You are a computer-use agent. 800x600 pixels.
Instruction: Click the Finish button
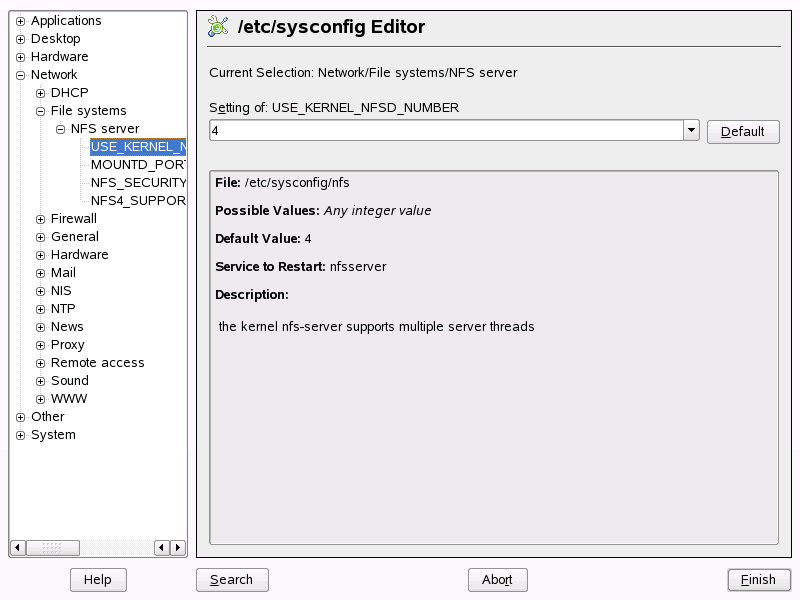click(x=759, y=580)
